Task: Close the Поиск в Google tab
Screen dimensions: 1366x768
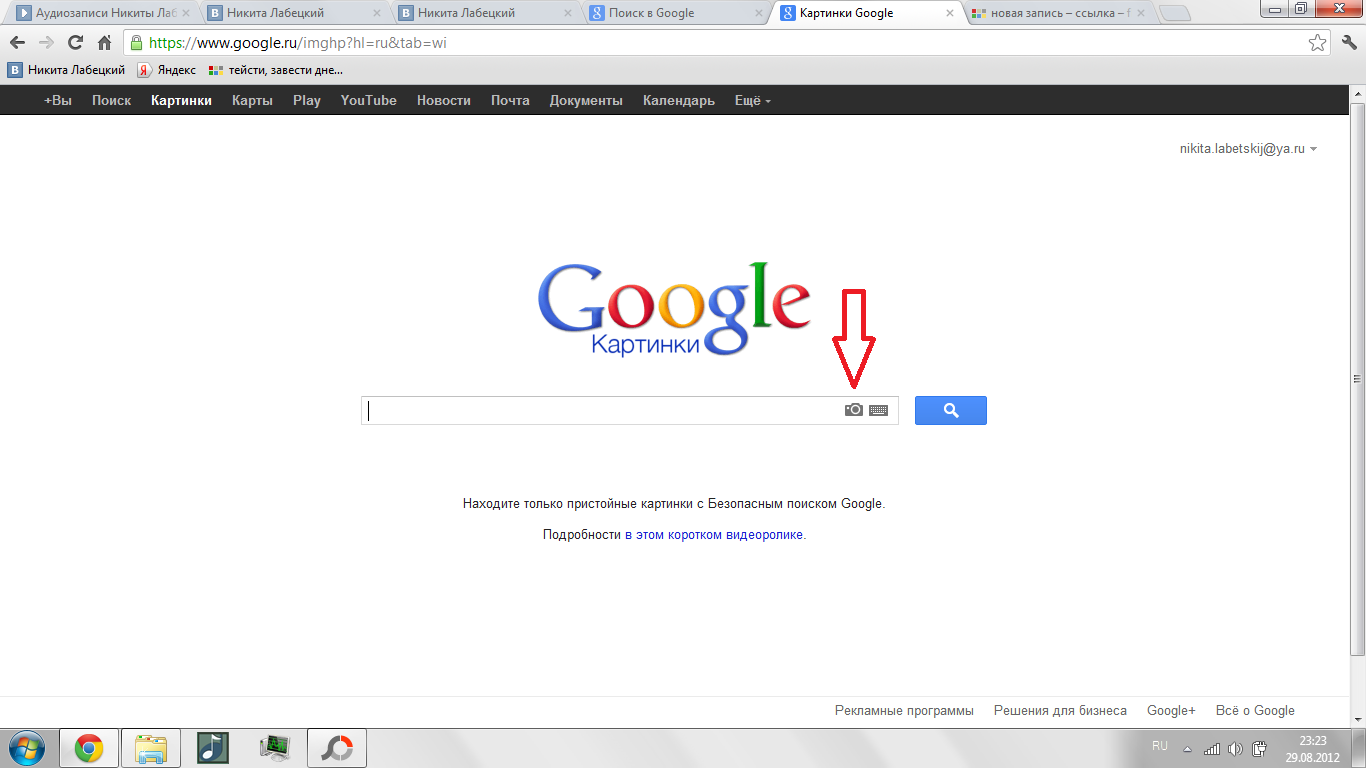Action: point(759,13)
